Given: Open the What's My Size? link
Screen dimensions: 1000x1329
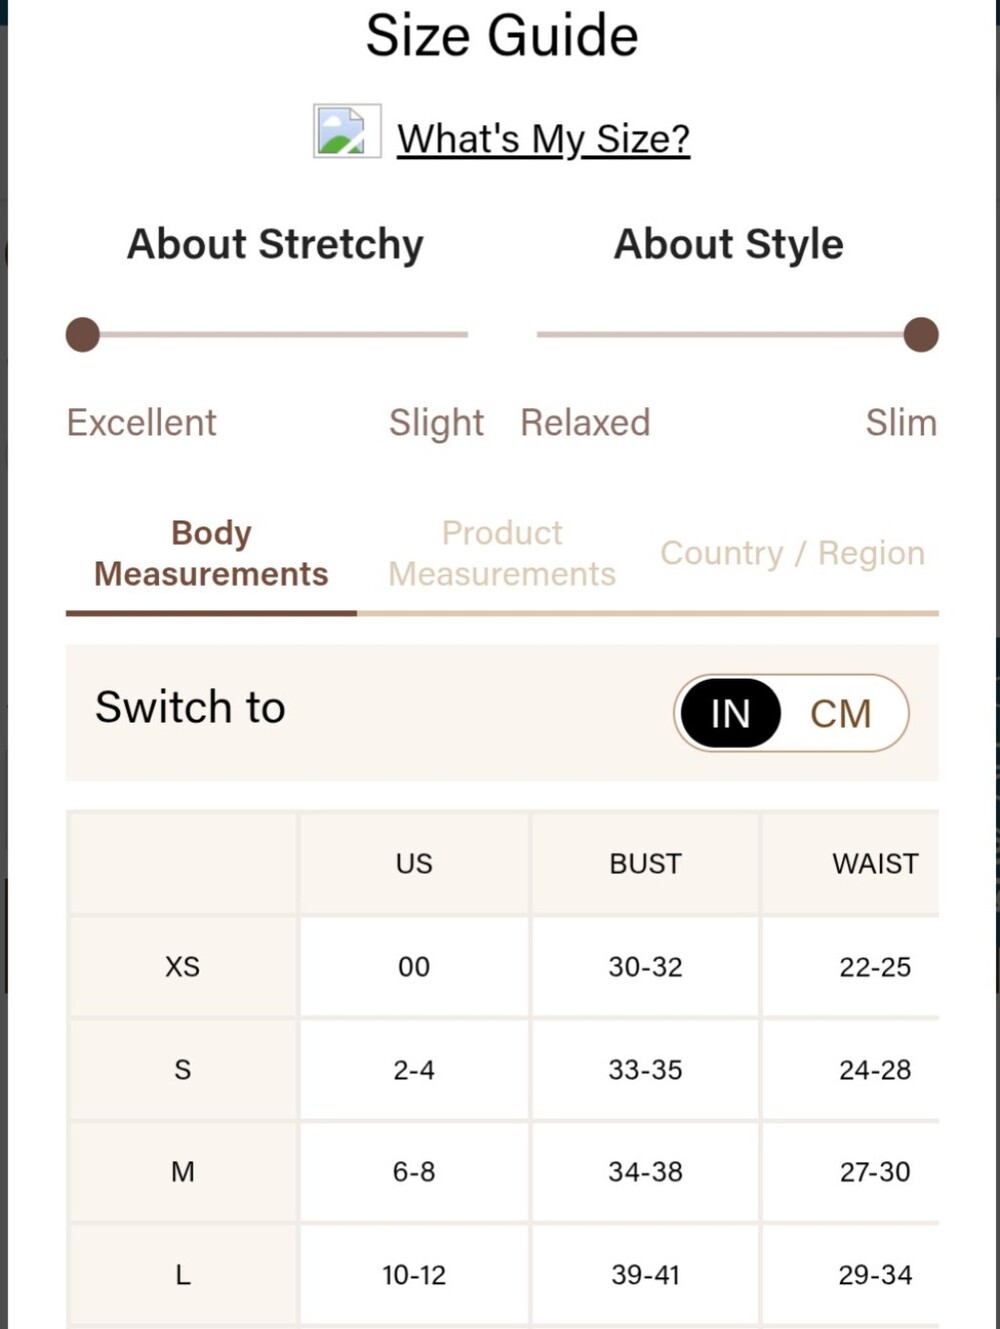Looking at the screenshot, I should (543, 138).
